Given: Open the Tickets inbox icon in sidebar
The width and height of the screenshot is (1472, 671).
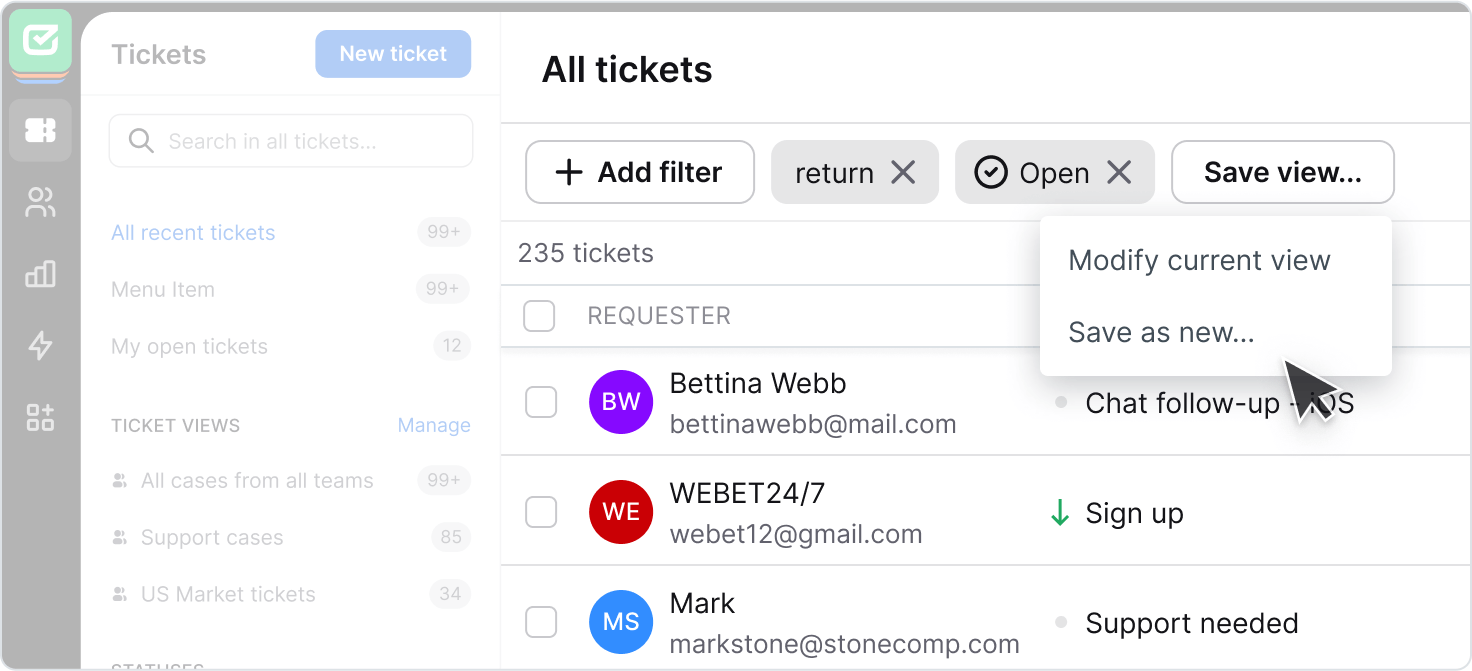Looking at the screenshot, I should (x=40, y=130).
